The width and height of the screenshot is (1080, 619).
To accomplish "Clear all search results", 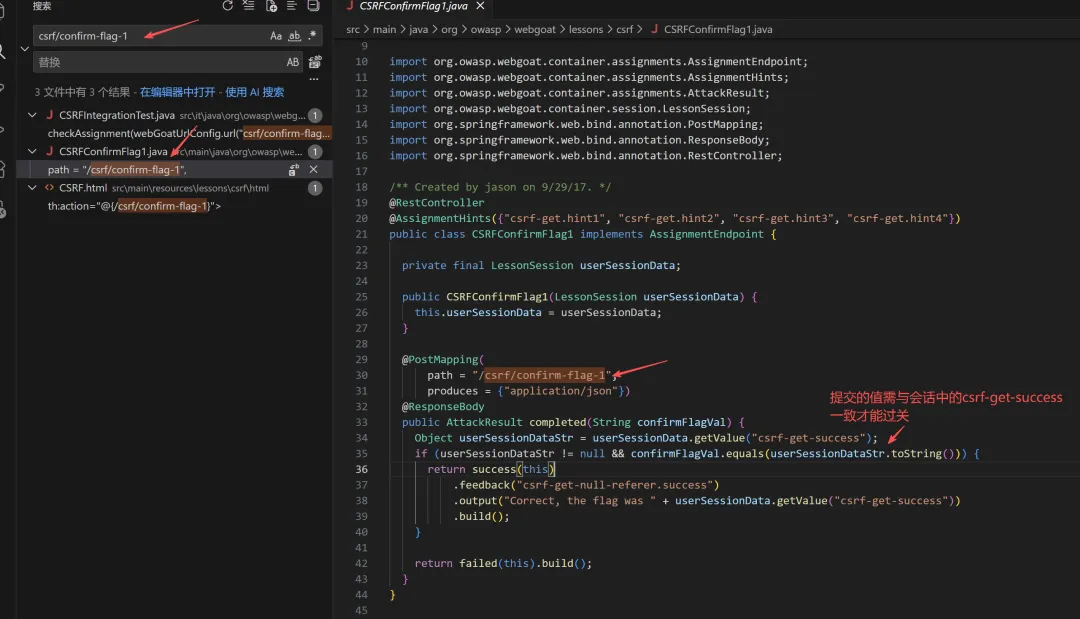I will (249, 6).
